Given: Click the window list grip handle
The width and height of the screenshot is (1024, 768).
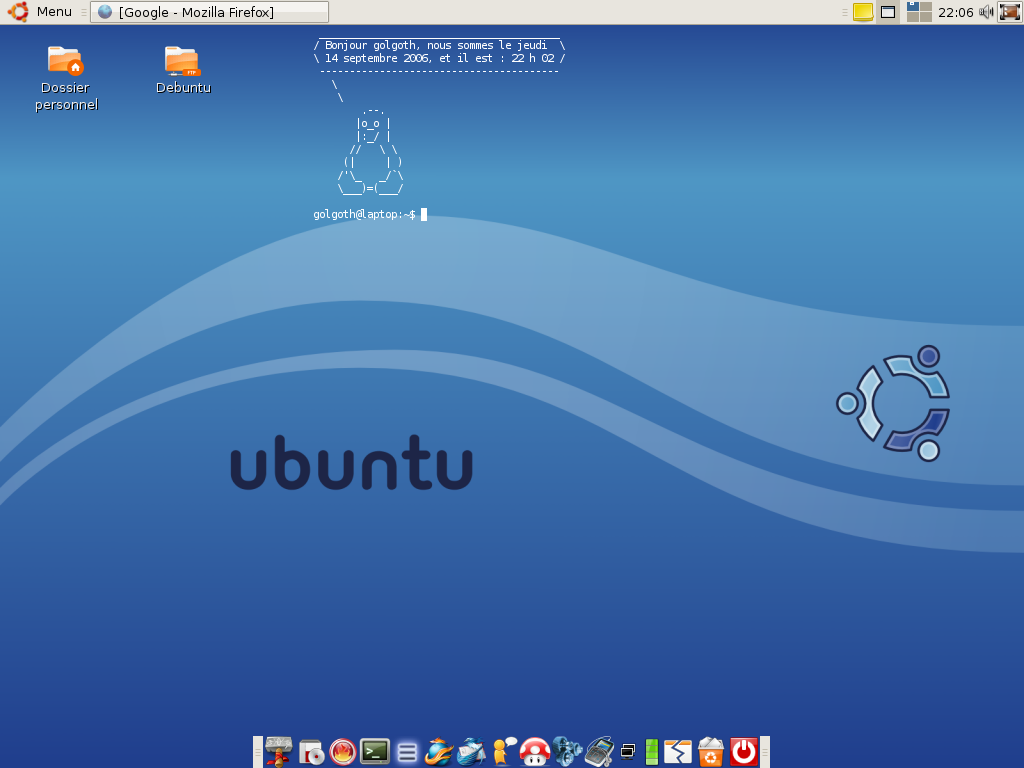Looking at the screenshot, I should [84, 12].
